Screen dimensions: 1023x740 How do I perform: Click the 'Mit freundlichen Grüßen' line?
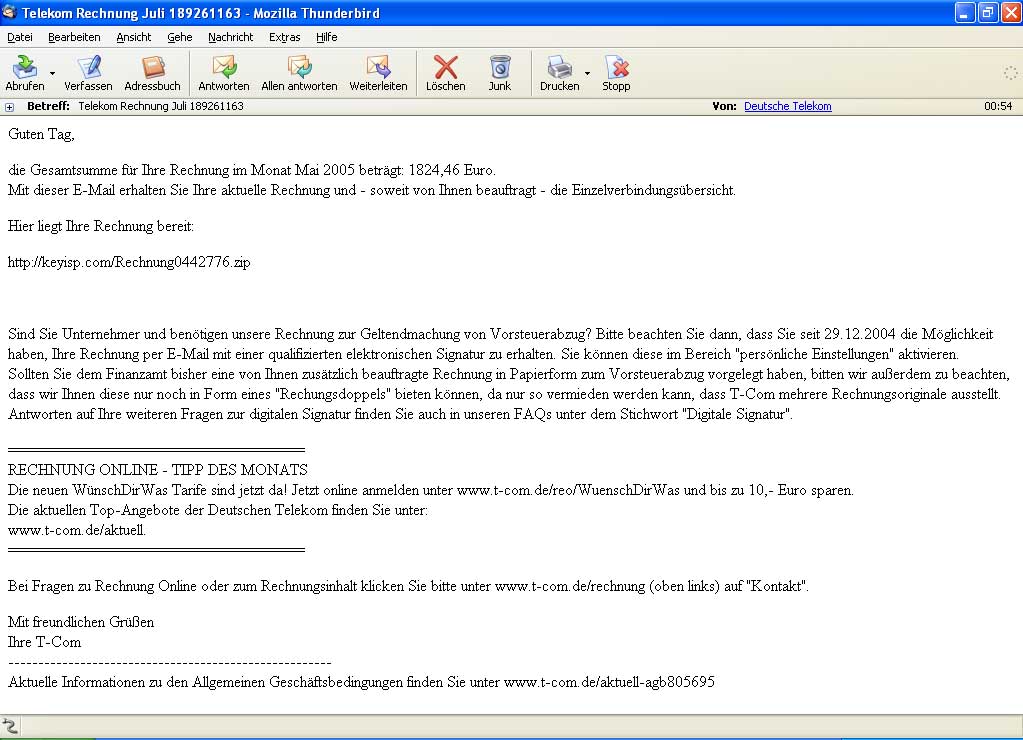point(81,622)
